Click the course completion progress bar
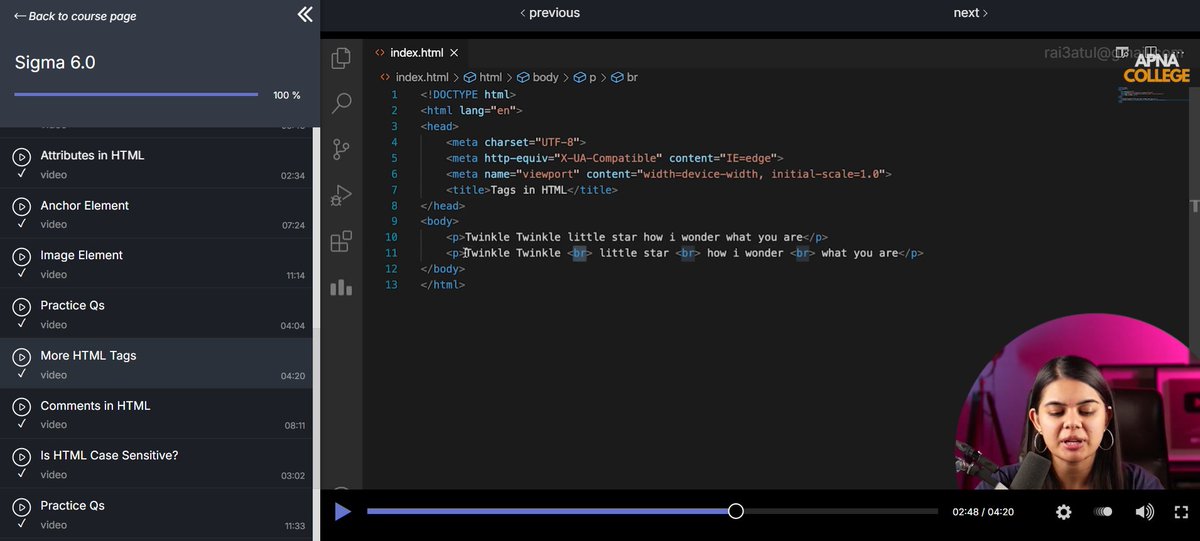The width and height of the screenshot is (1200, 541). (x=136, y=95)
